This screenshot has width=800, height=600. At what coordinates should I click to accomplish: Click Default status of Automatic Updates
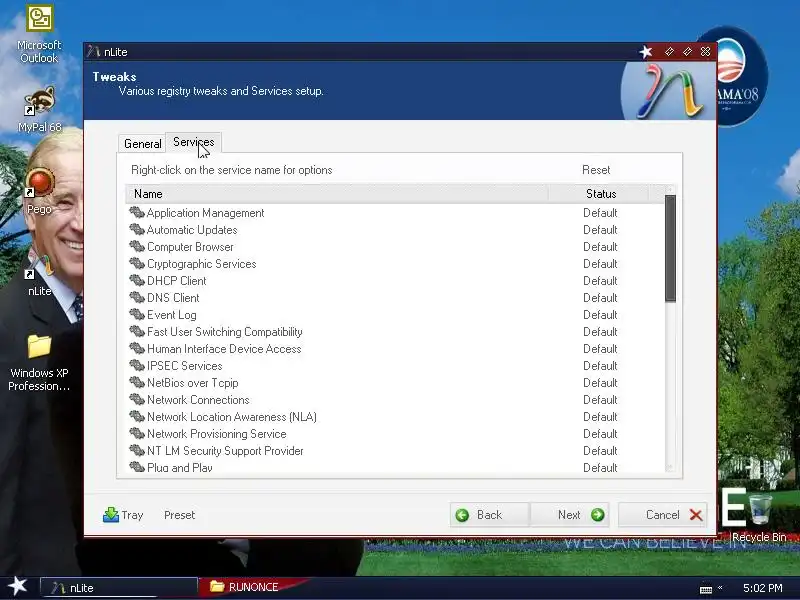point(600,230)
